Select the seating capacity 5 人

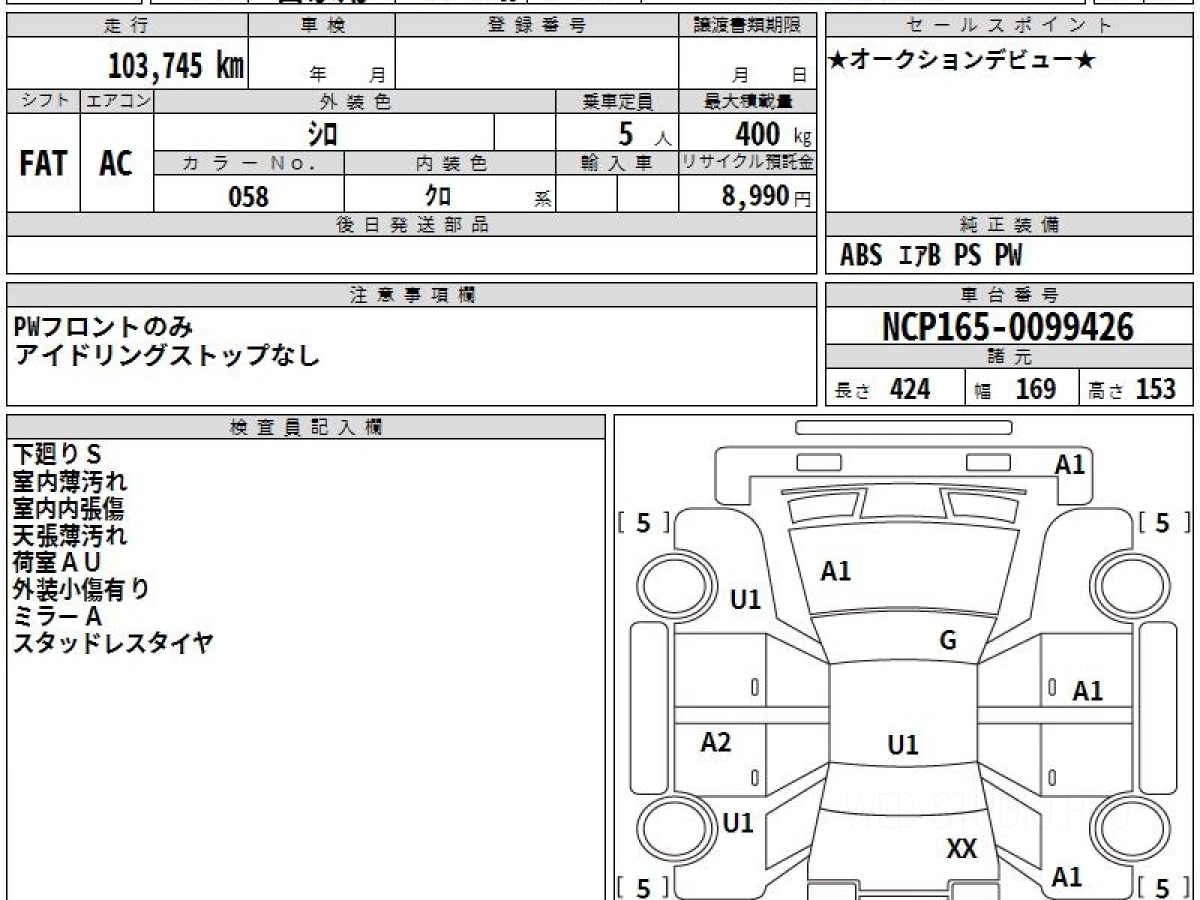[644, 133]
